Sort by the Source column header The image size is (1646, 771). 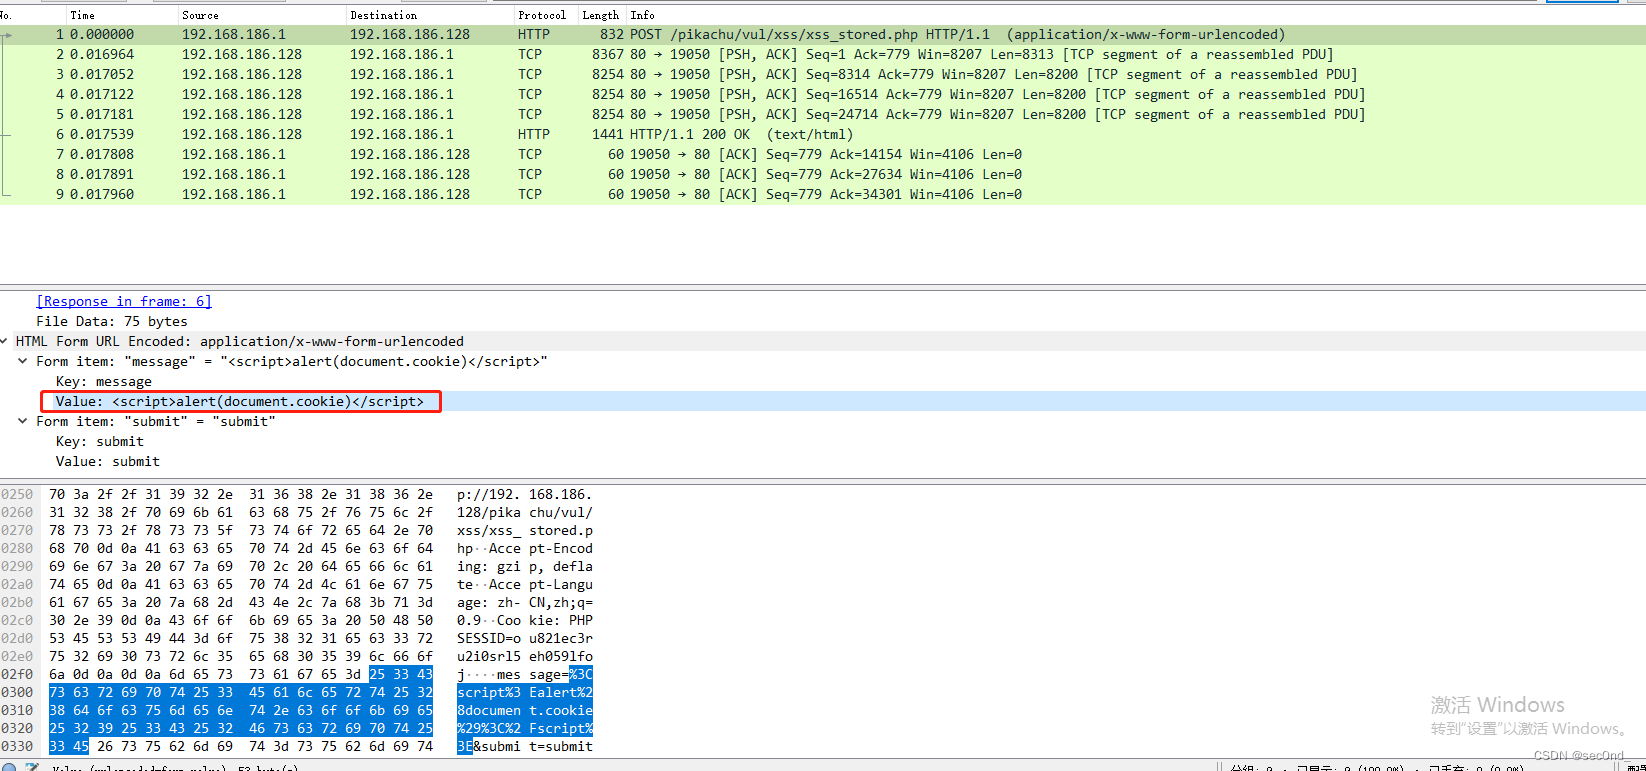click(200, 15)
